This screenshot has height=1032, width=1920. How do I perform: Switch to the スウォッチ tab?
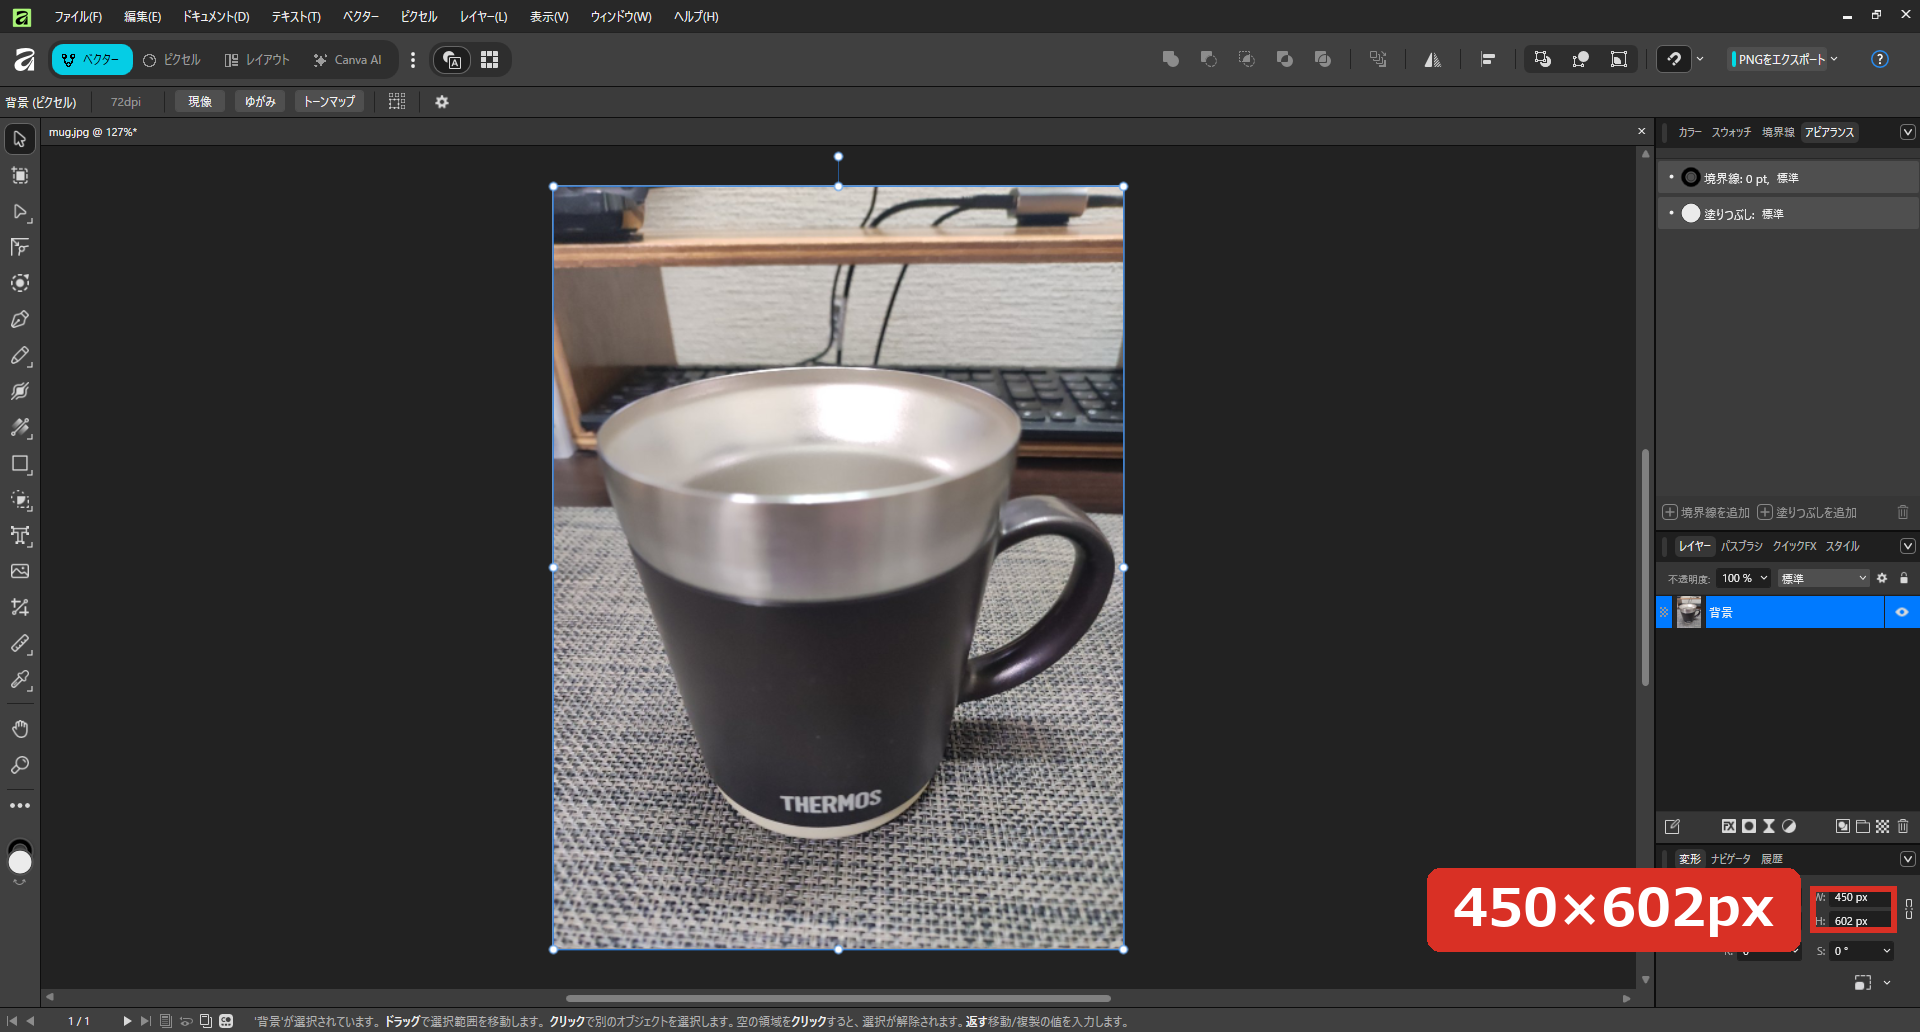pyautogui.click(x=1731, y=132)
